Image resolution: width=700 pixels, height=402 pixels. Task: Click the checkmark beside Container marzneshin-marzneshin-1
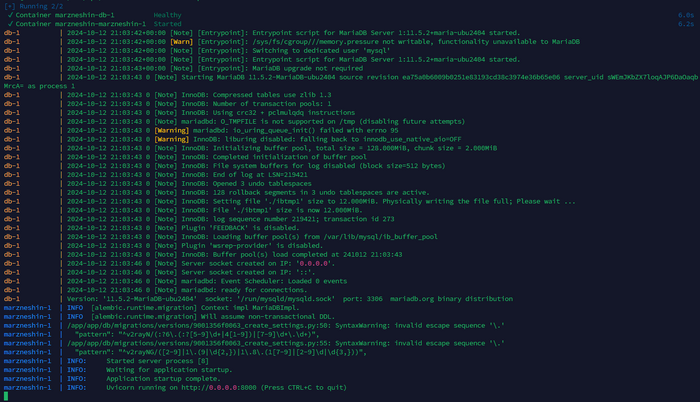9,23
